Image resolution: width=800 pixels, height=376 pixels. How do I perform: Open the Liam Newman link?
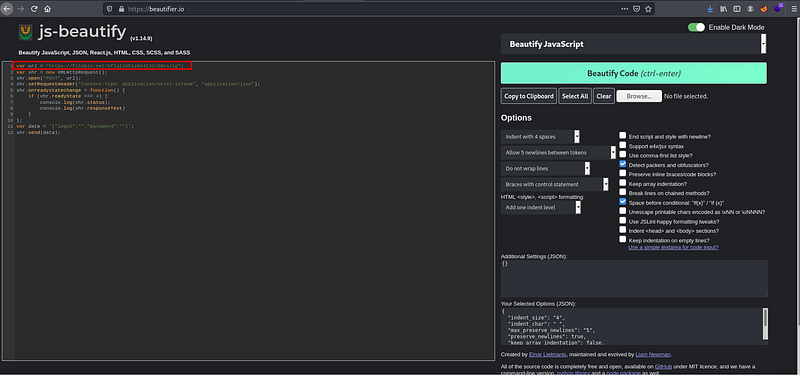click(x=654, y=355)
